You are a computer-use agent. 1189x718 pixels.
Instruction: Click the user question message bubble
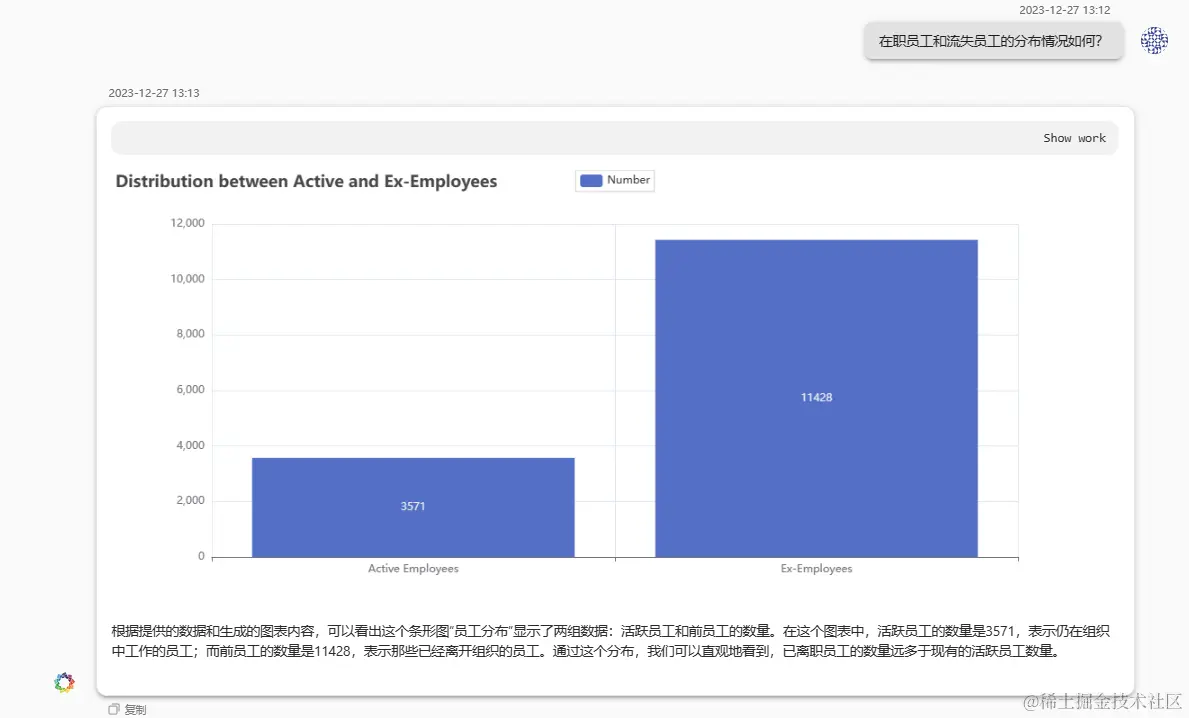[993, 41]
